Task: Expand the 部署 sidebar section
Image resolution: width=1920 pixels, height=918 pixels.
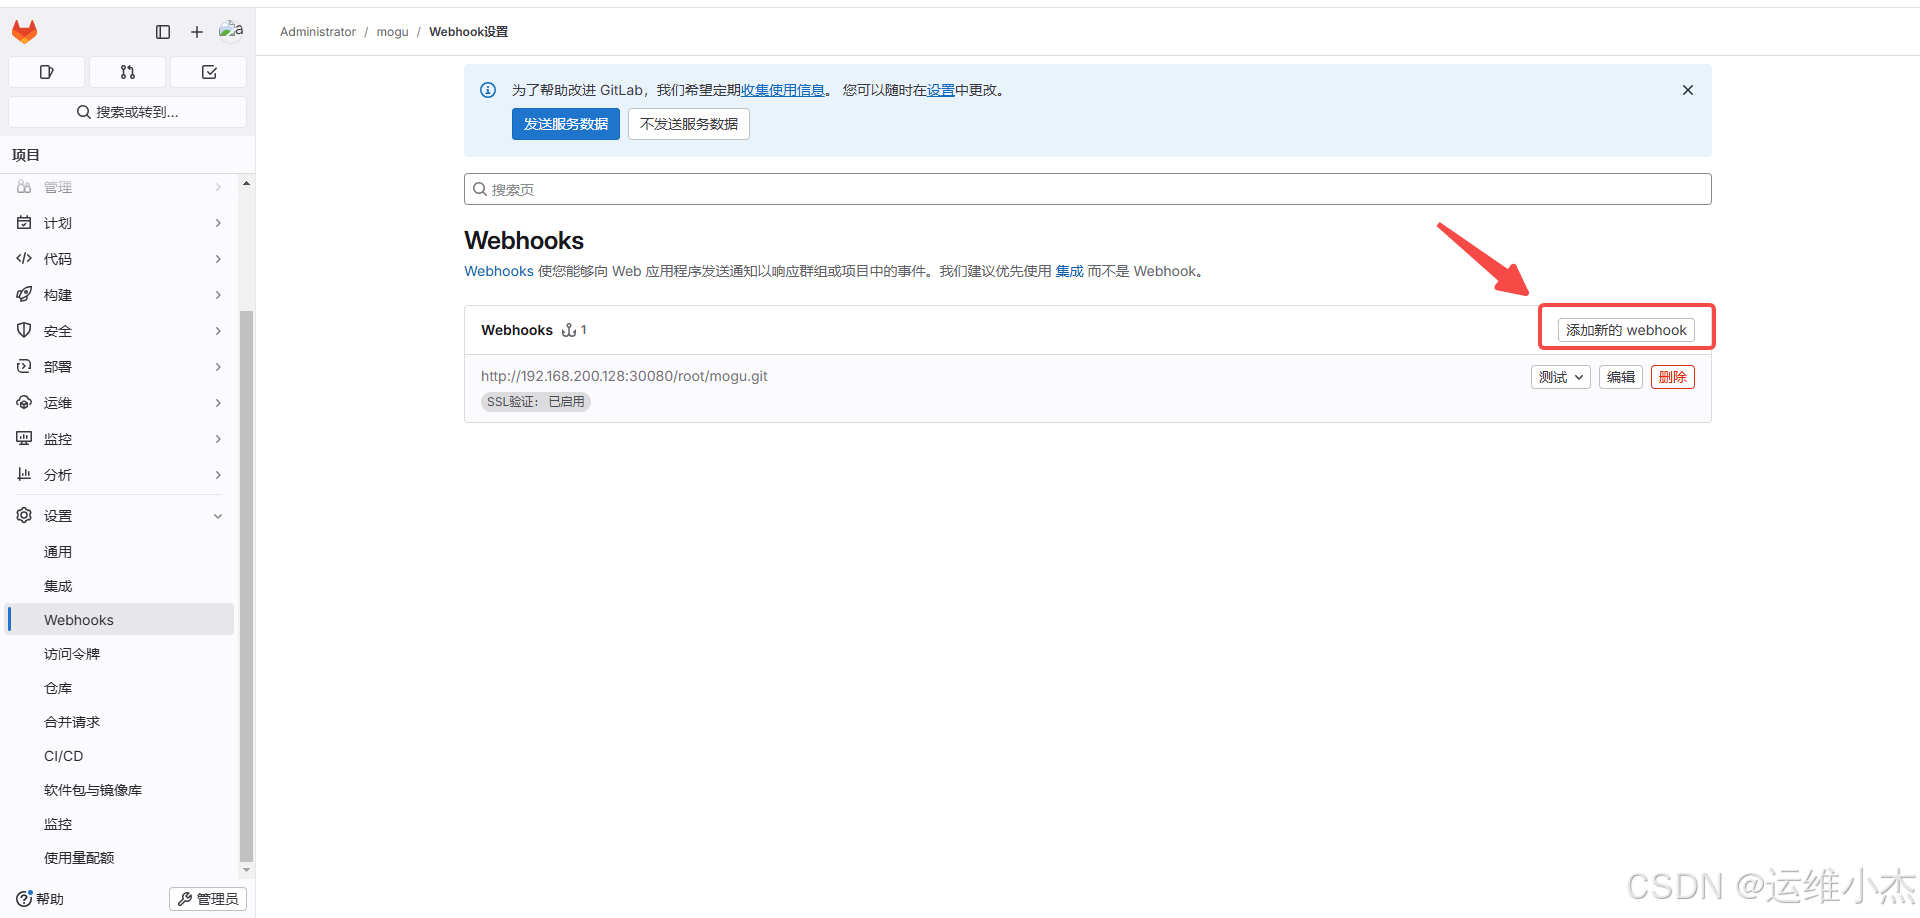Action: (120, 367)
